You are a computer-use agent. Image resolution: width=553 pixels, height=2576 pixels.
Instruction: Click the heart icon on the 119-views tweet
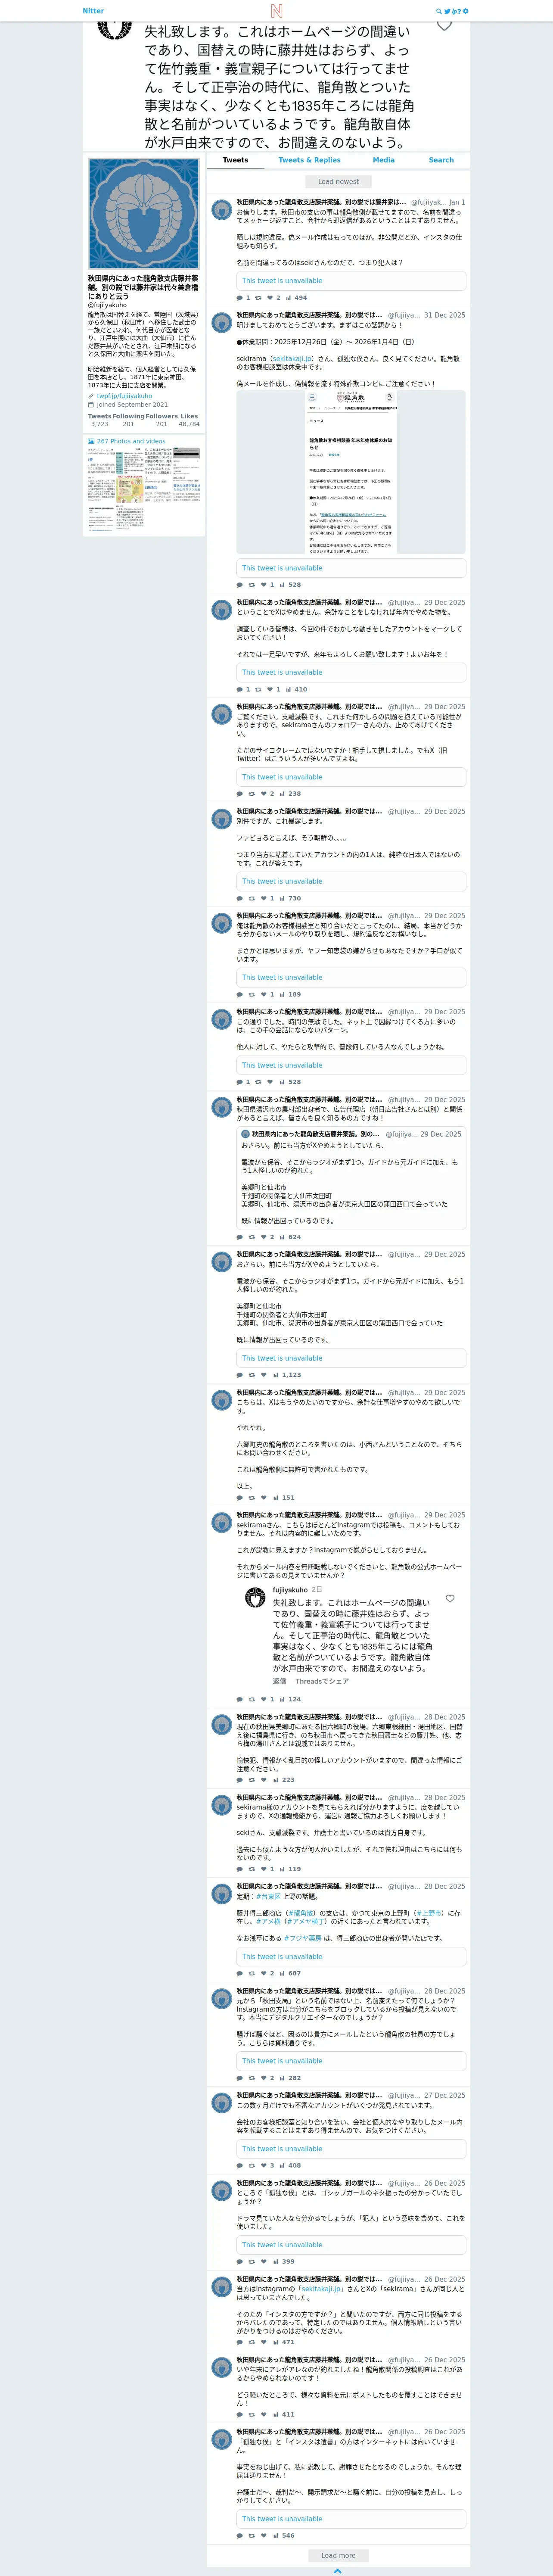pyautogui.click(x=263, y=1869)
